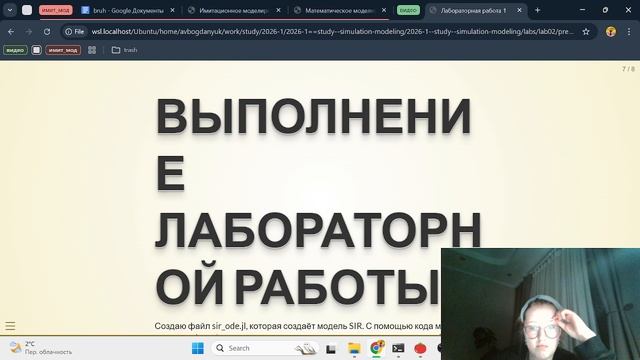Click the white square bookmark icon

(x=36, y=50)
